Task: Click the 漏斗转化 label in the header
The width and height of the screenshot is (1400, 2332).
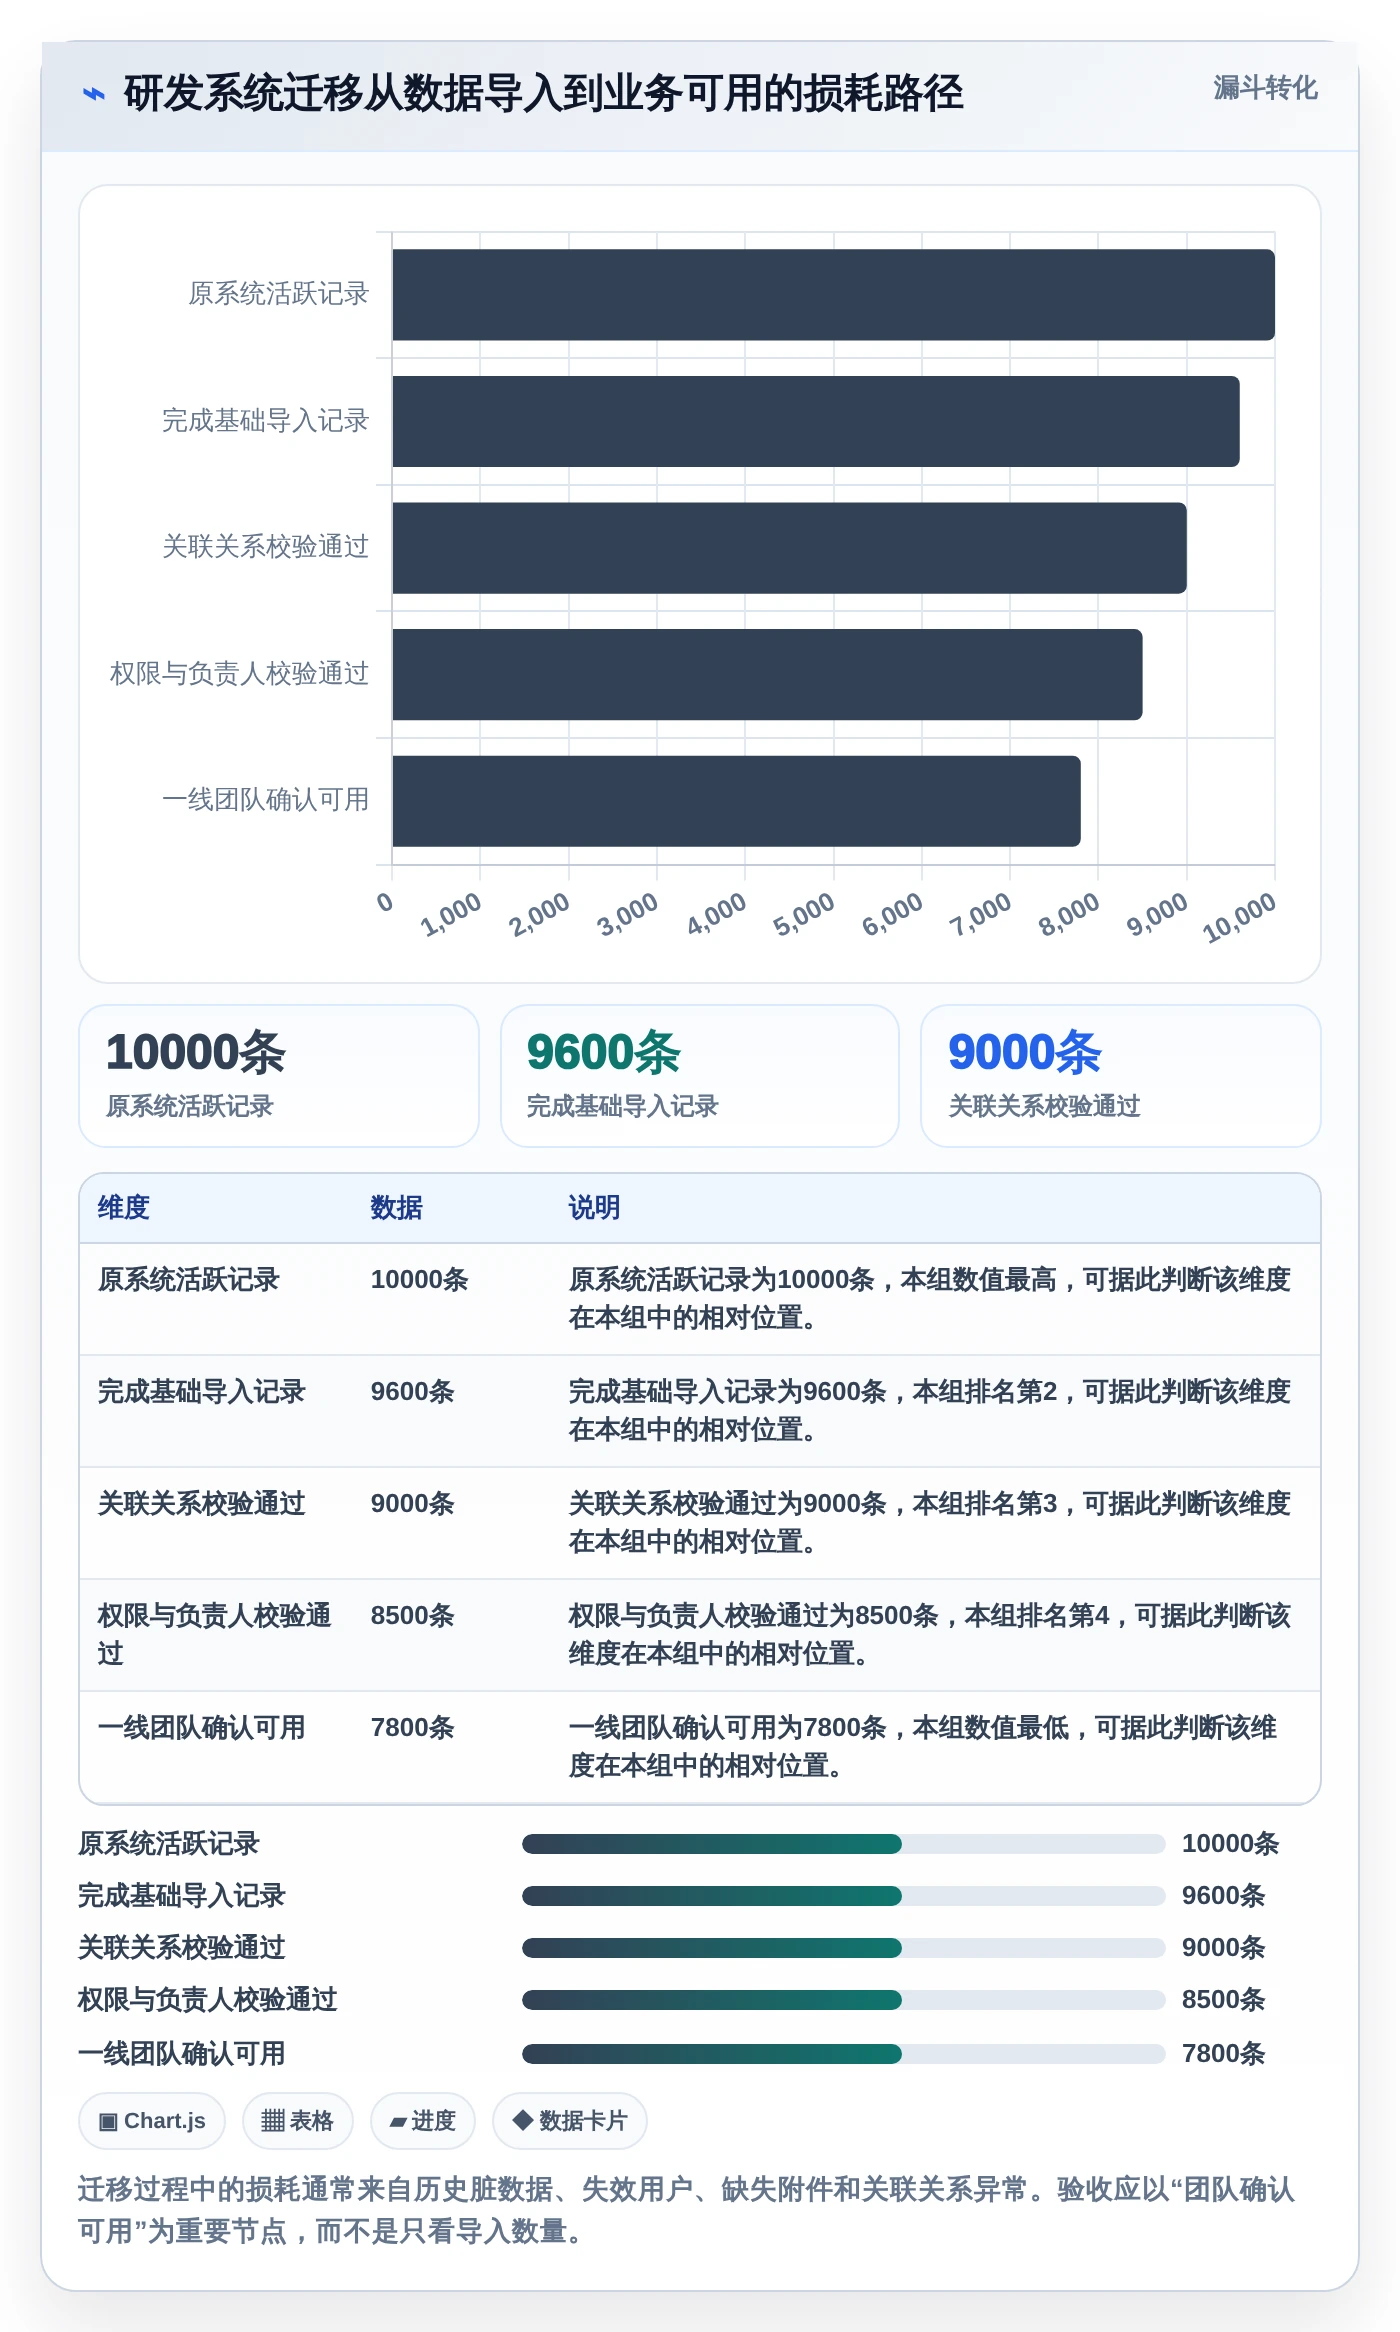Action: (x=1265, y=88)
